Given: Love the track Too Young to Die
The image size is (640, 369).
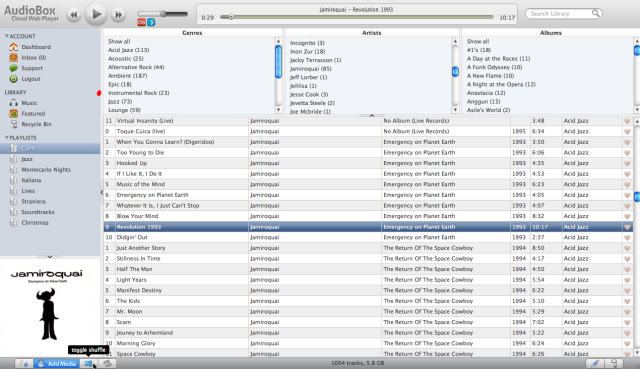Looking at the screenshot, I should coord(627,153).
